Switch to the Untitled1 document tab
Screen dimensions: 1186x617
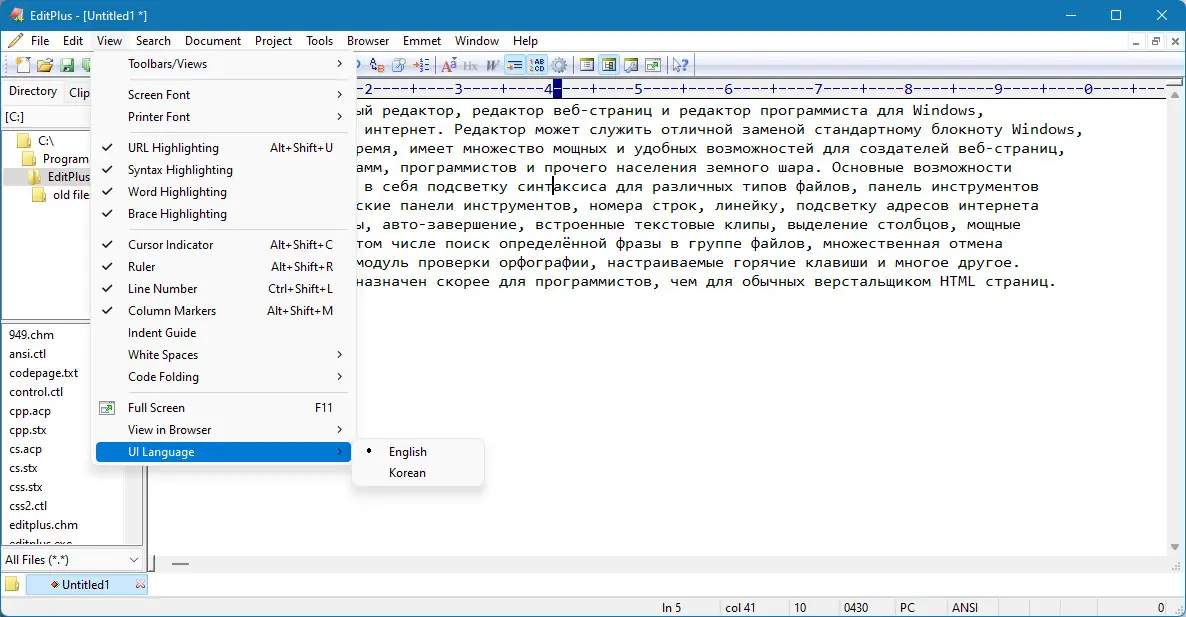(x=85, y=584)
